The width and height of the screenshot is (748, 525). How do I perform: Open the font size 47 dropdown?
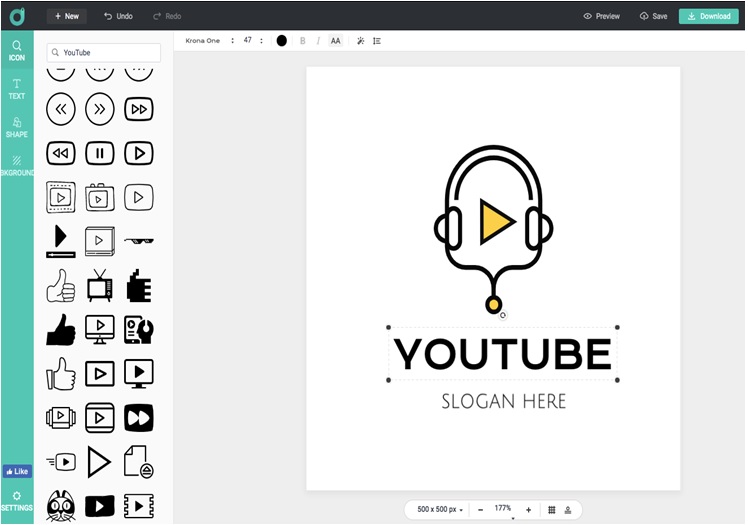[253, 41]
